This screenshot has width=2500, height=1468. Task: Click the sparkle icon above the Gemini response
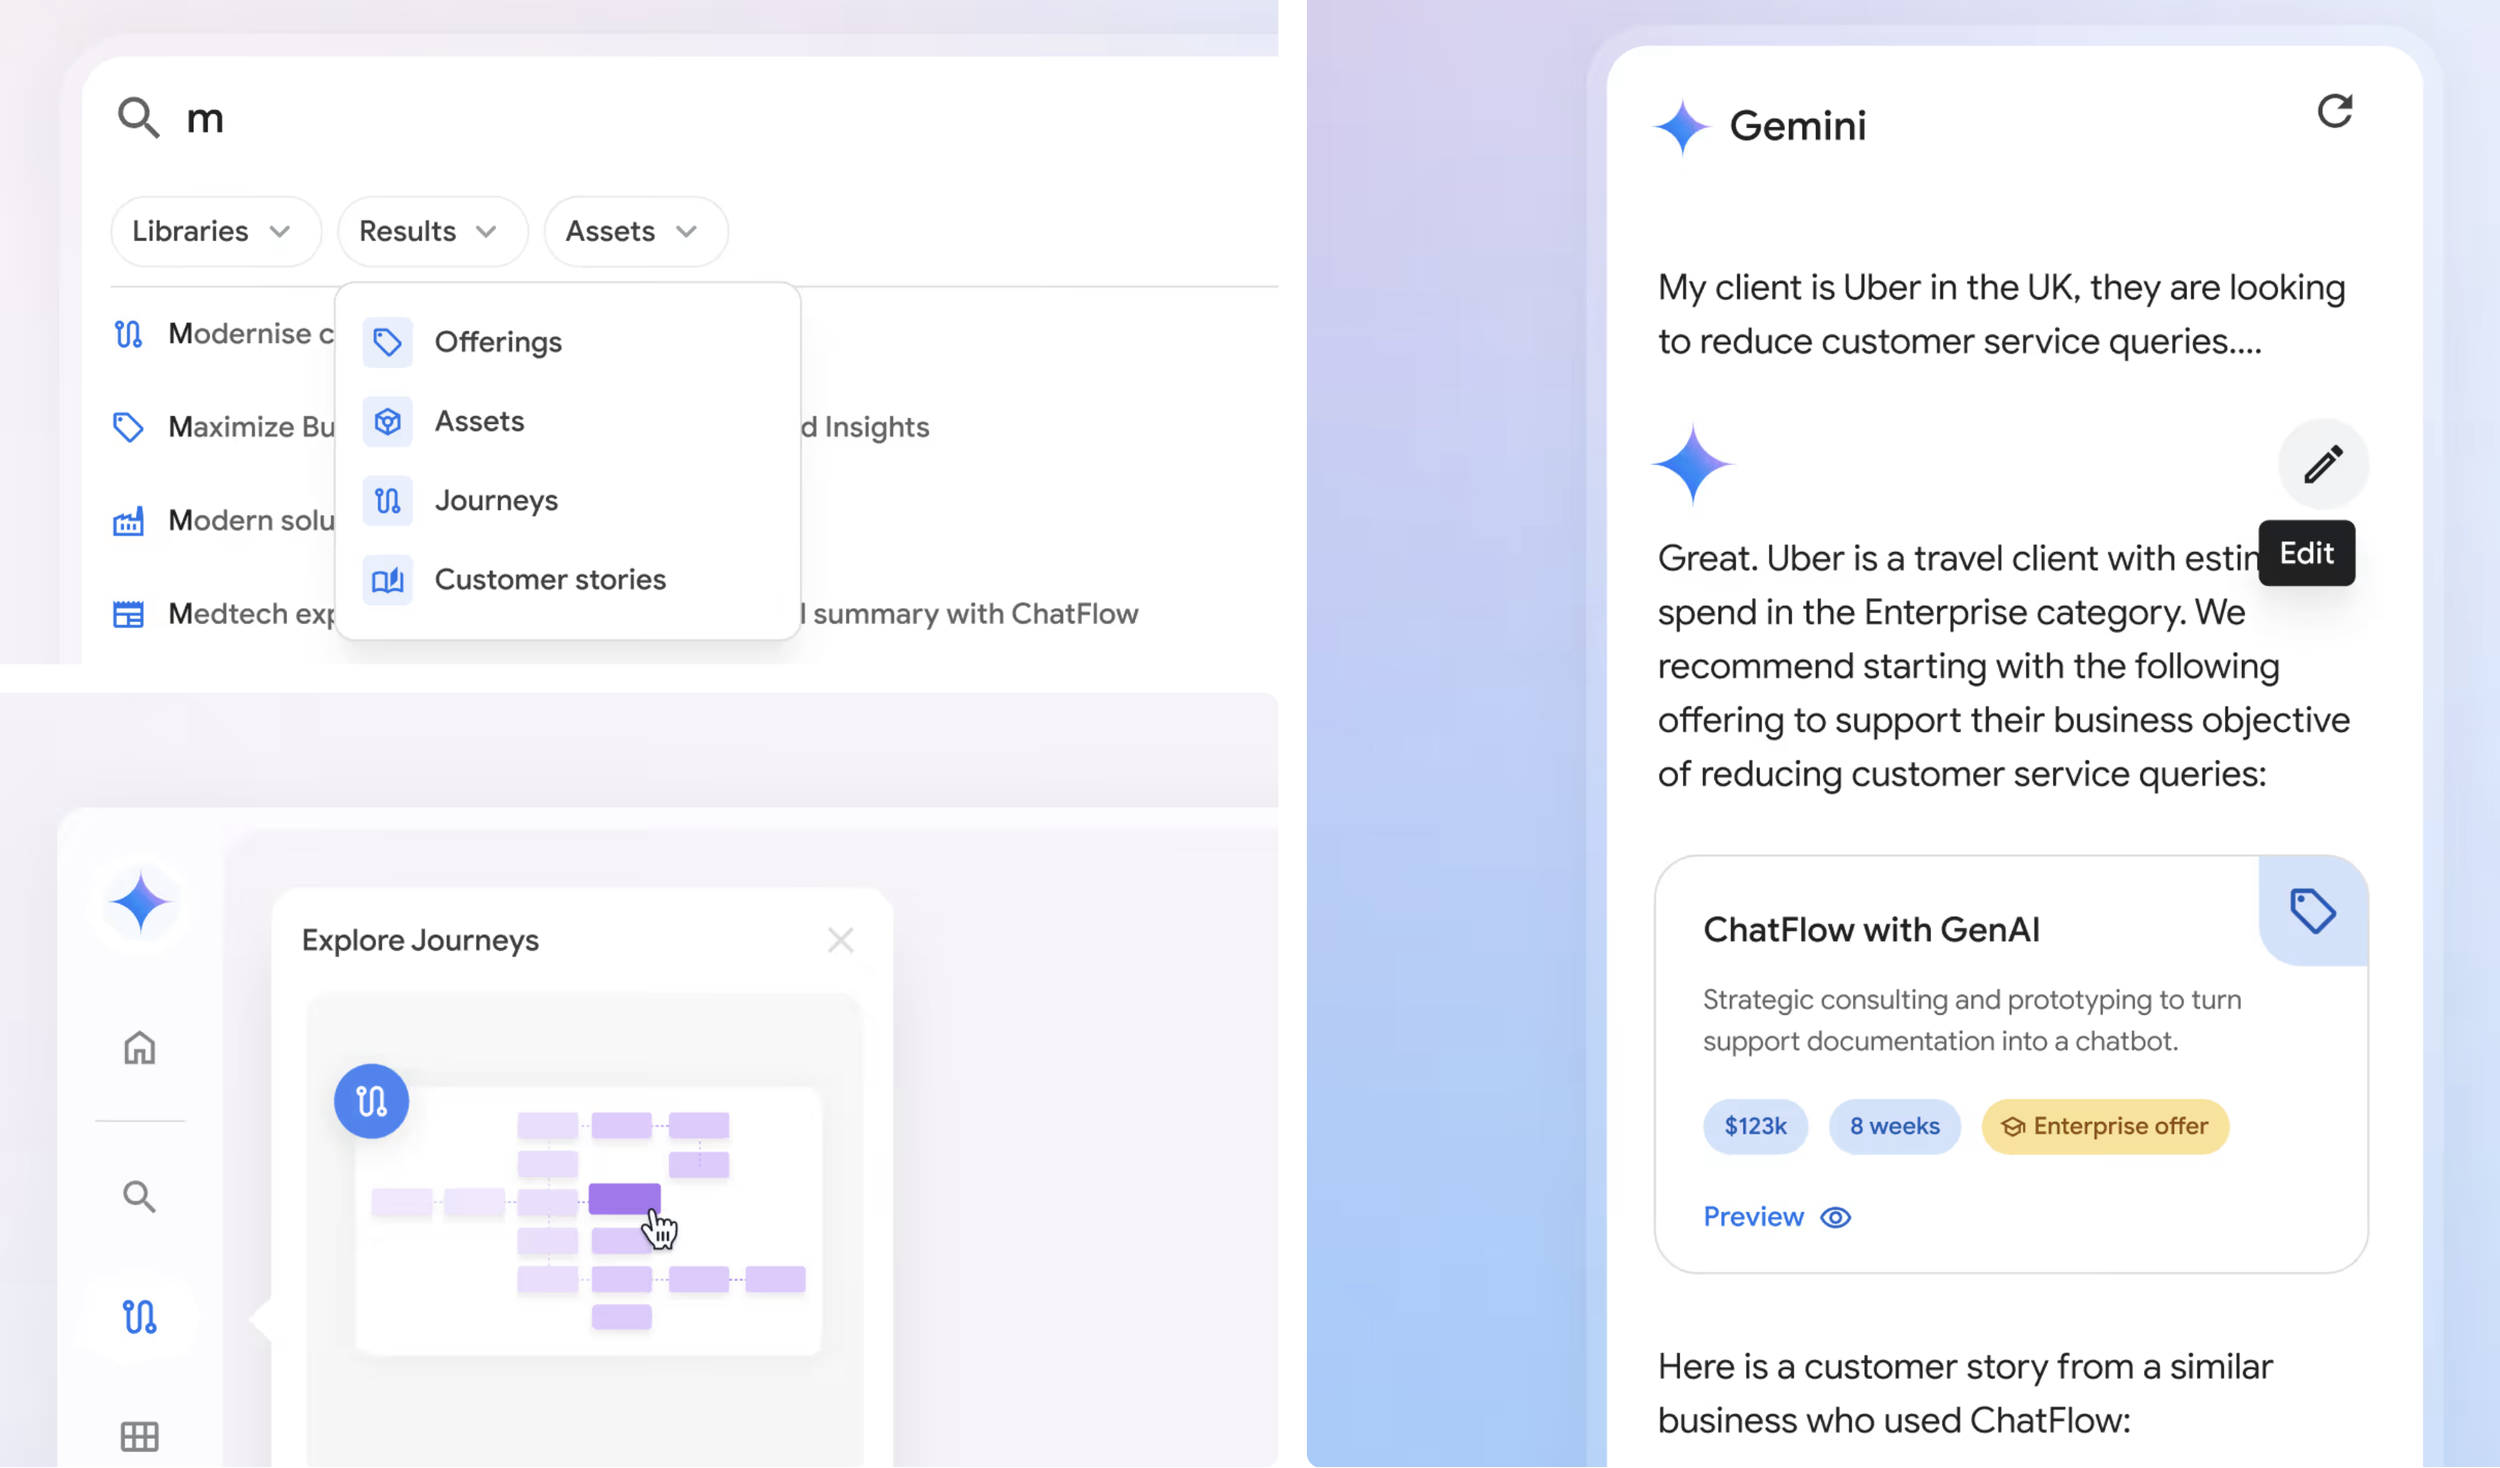pos(1691,464)
